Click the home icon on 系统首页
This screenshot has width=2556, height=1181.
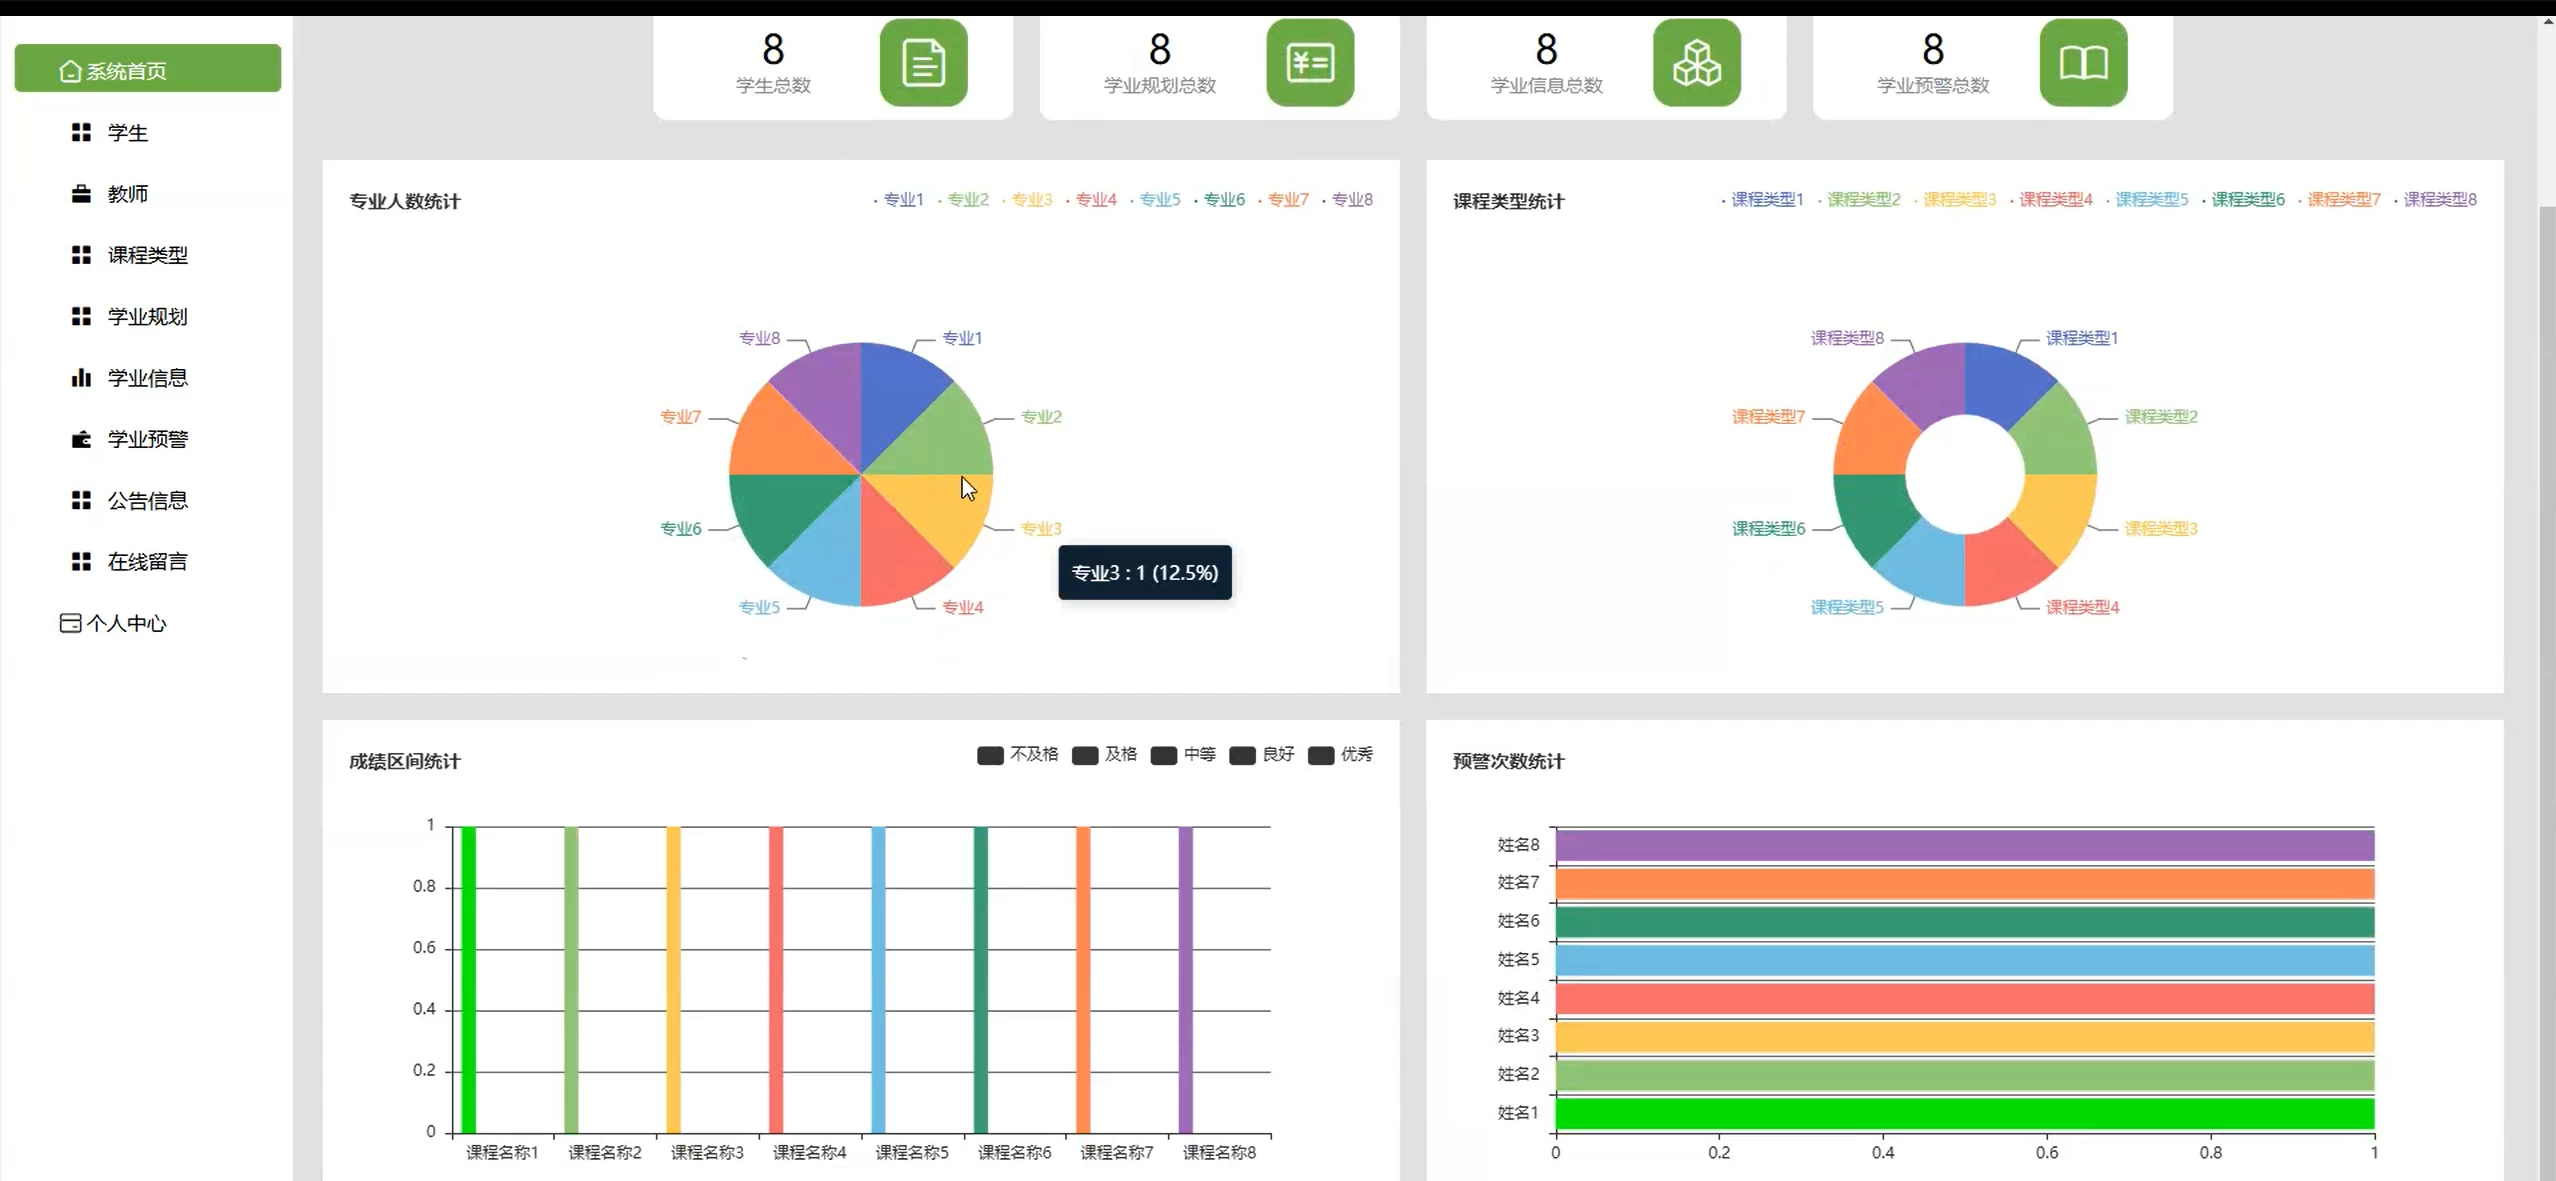70,71
